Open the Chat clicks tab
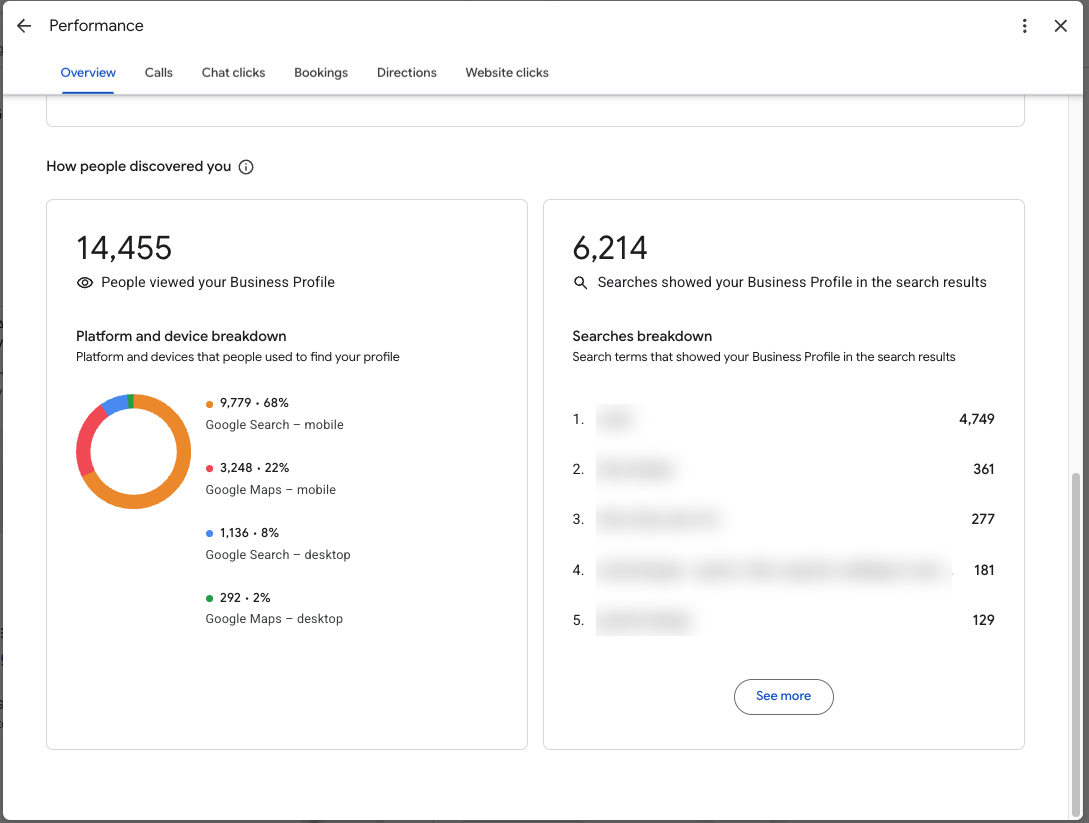Screen dimensions: 1089x823 tap(233, 73)
